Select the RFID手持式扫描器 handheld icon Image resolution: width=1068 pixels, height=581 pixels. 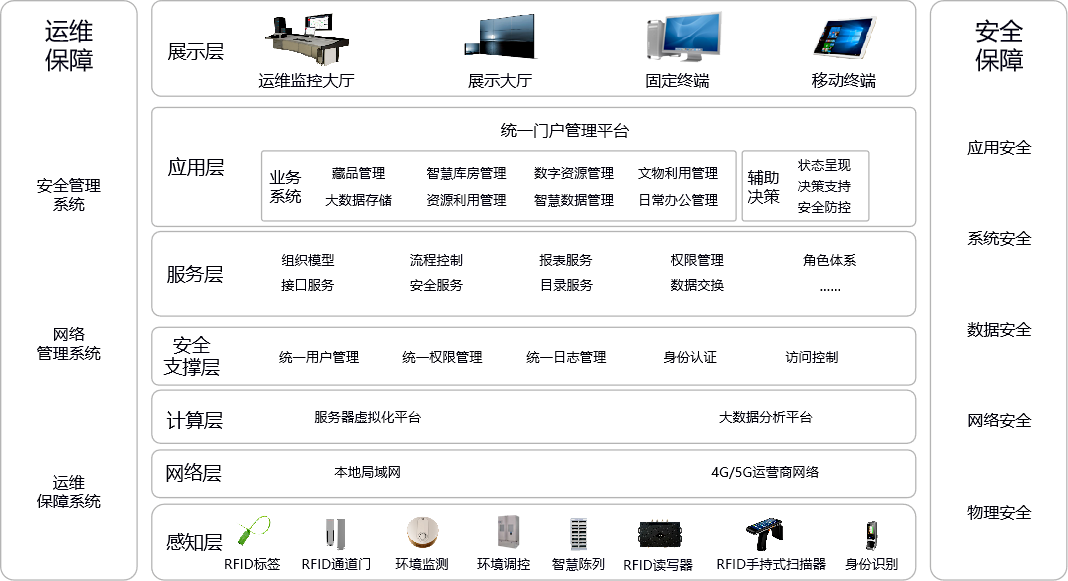click(x=764, y=535)
